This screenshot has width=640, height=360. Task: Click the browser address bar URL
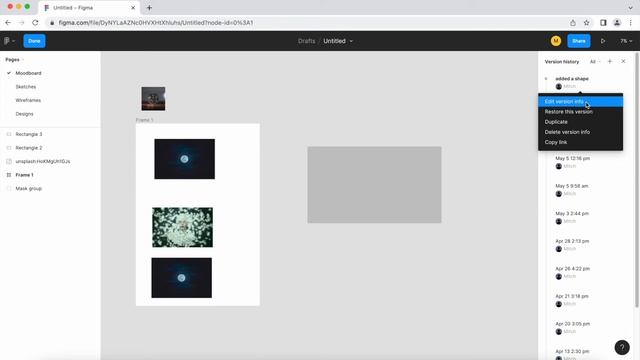coord(156,23)
